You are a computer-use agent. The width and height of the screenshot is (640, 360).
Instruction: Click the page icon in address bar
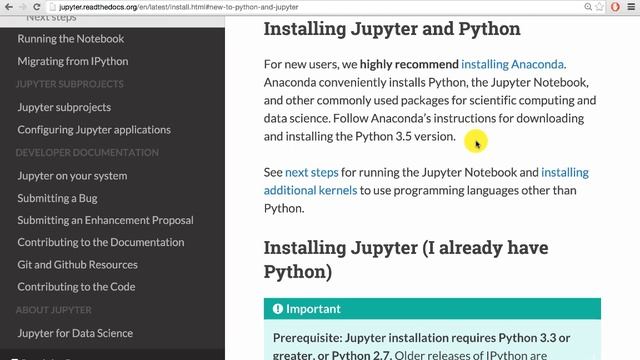click(x=53, y=7)
